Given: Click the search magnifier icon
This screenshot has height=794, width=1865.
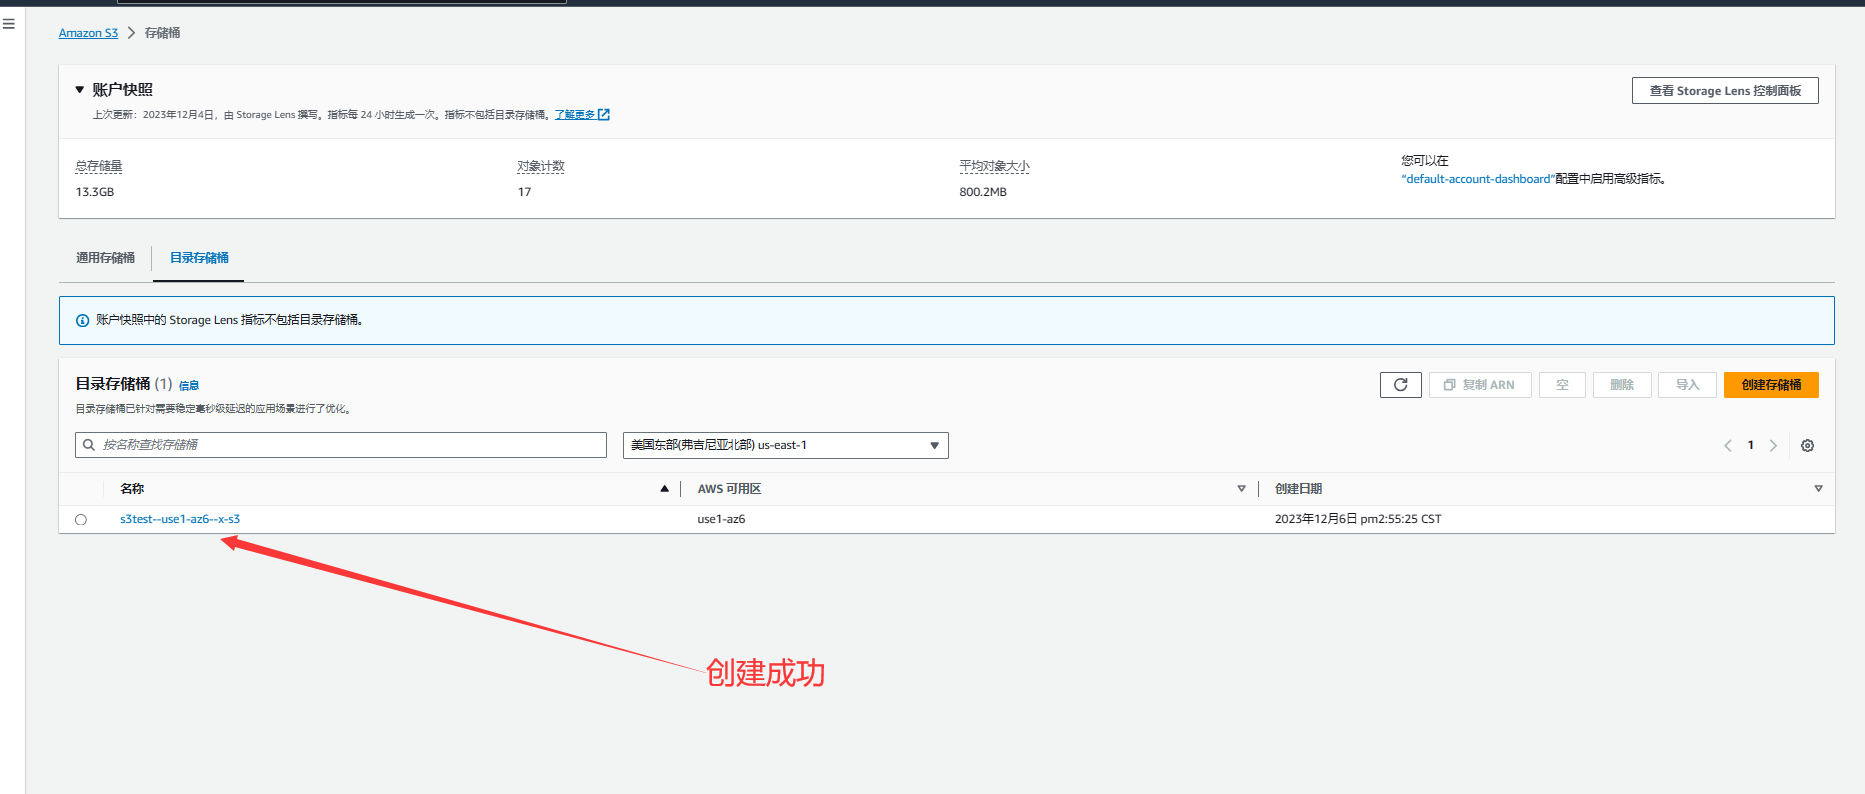Looking at the screenshot, I should click(x=89, y=445).
